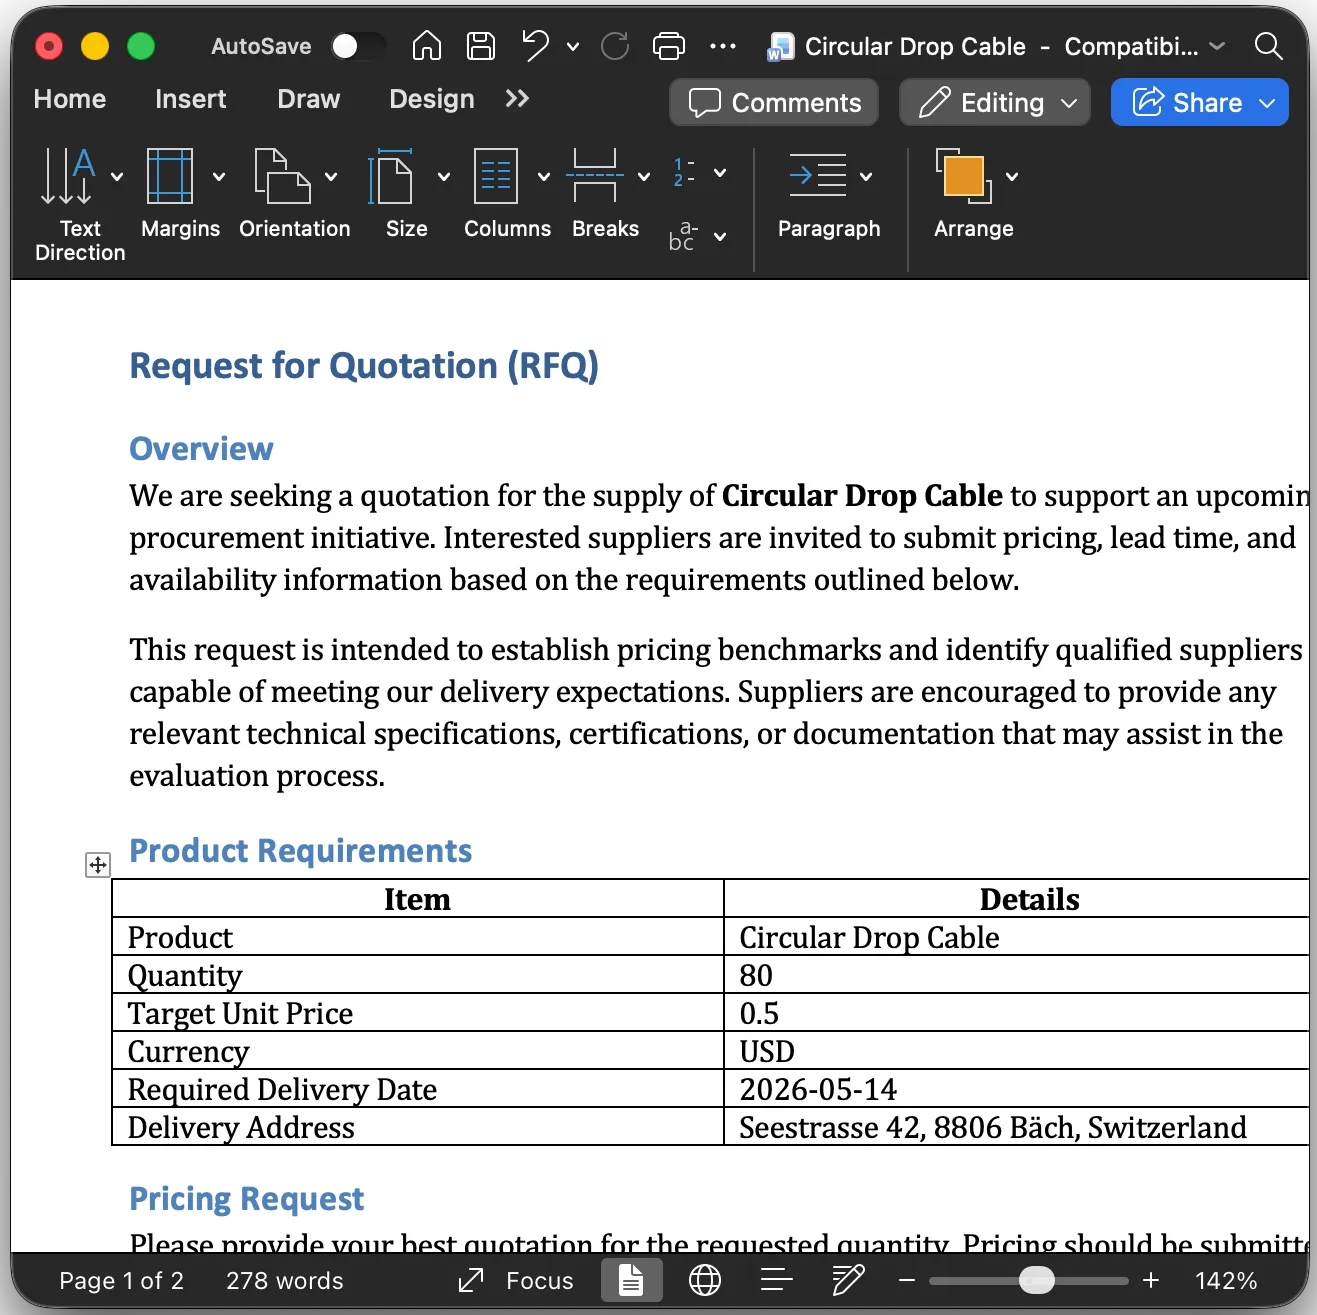Image resolution: width=1317 pixels, height=1315 pixels.
Task: Toggle the AutoSave switch
Action: pyautogui.click(x=357, y=46)
